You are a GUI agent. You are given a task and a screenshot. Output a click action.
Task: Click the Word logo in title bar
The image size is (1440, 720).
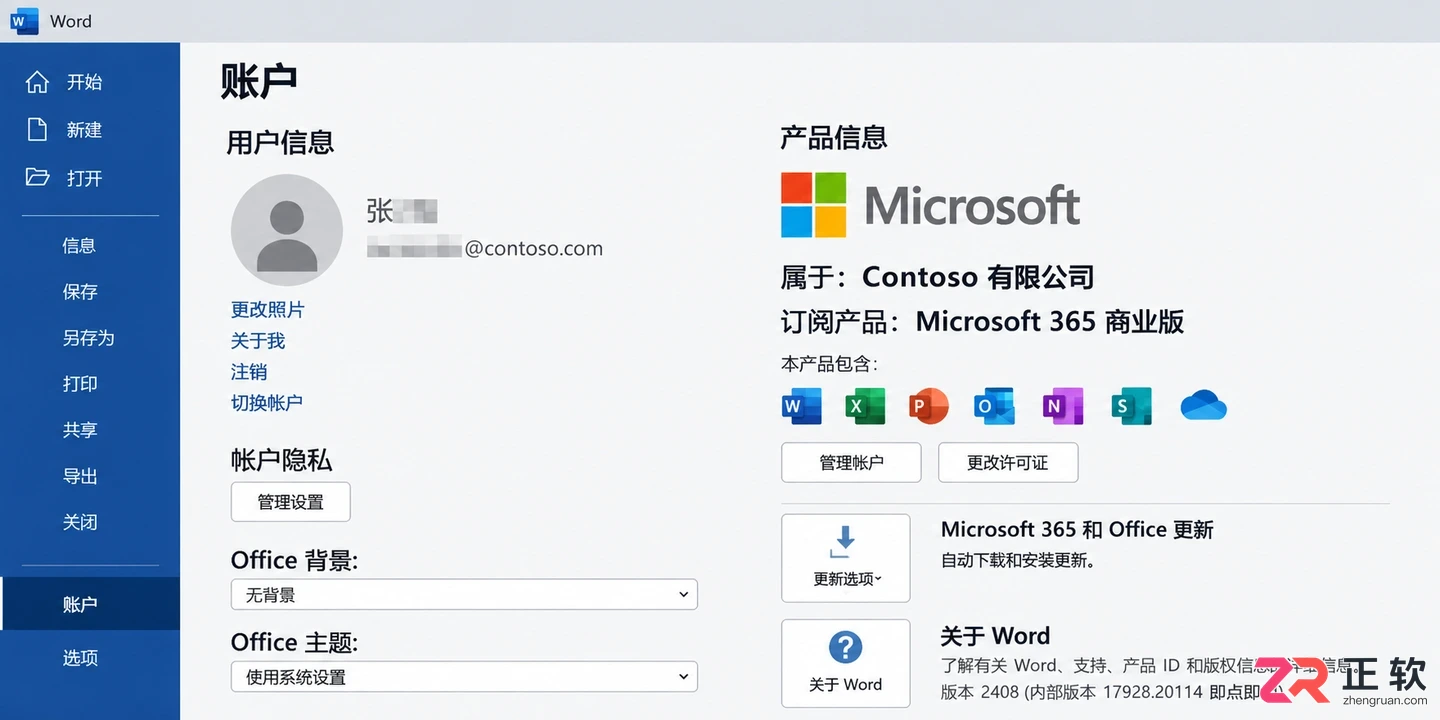pyautogui.click(x=24, y=21)
